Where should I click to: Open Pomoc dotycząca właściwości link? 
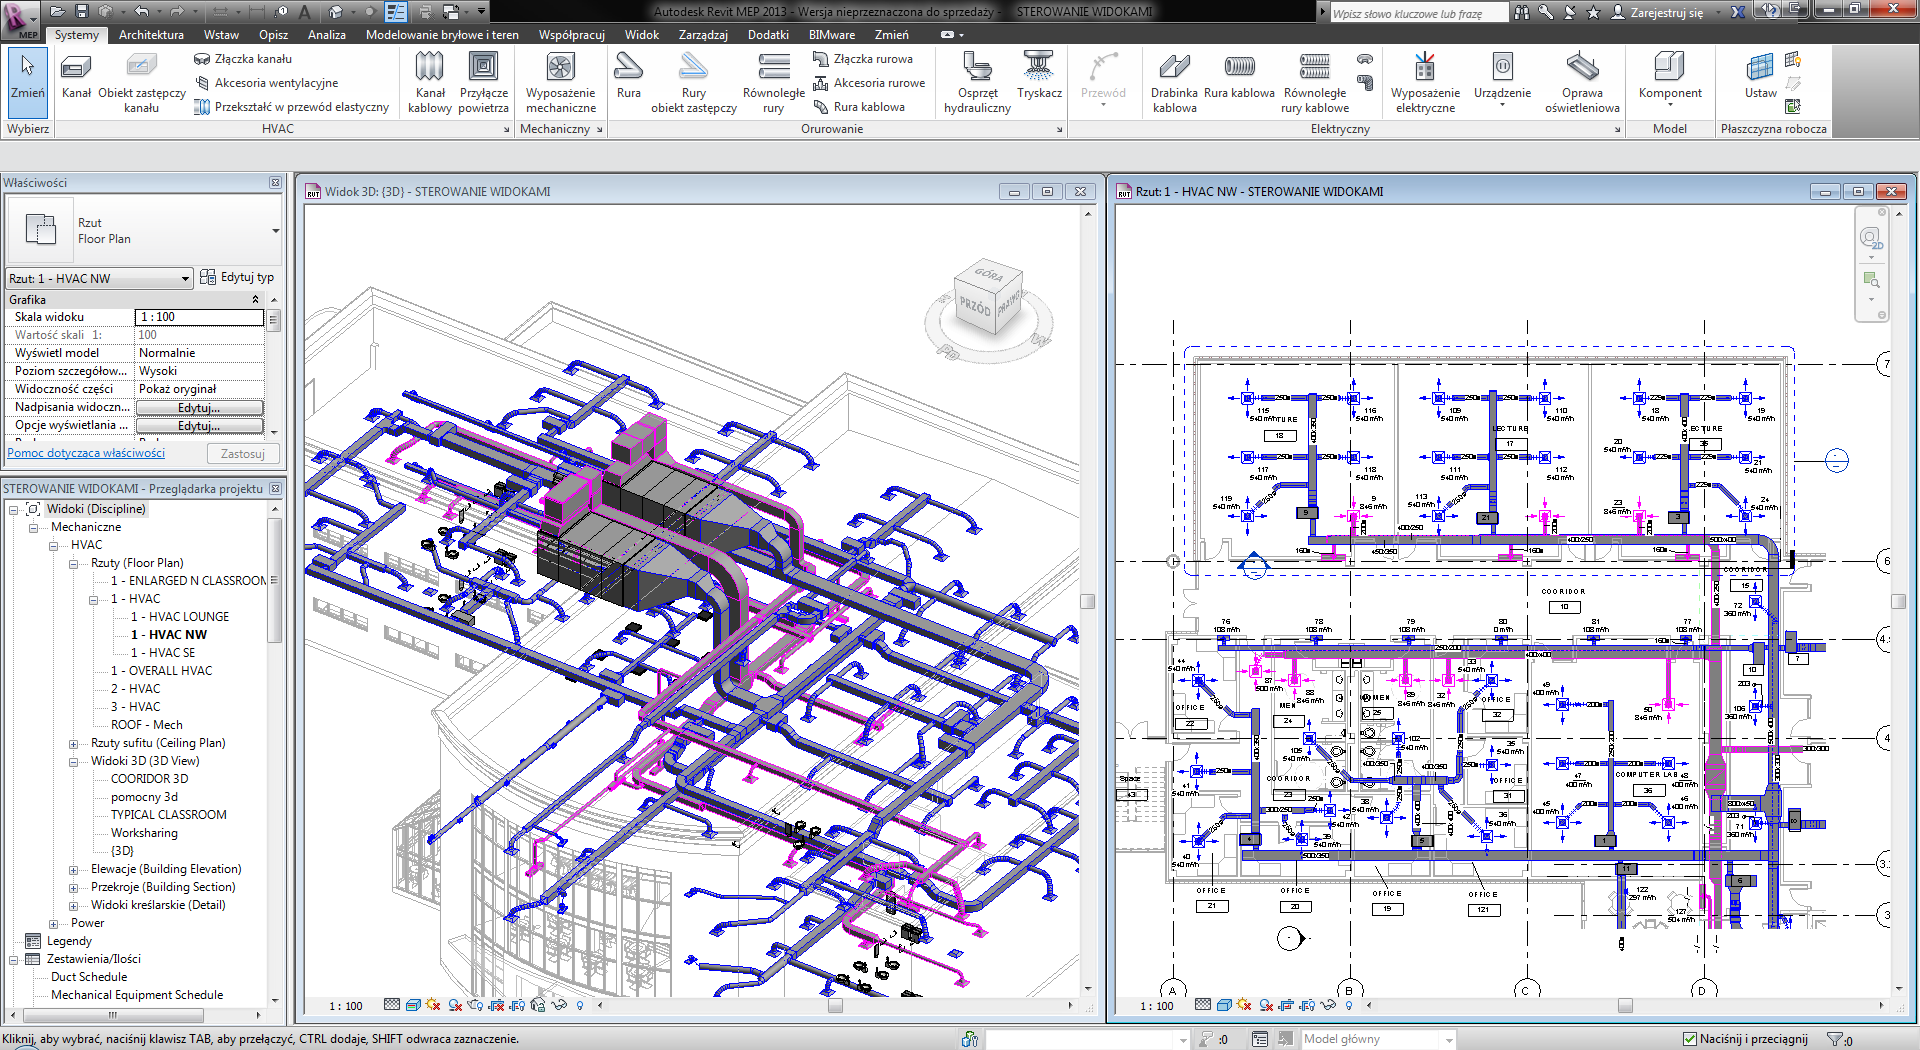coord(86,453)
